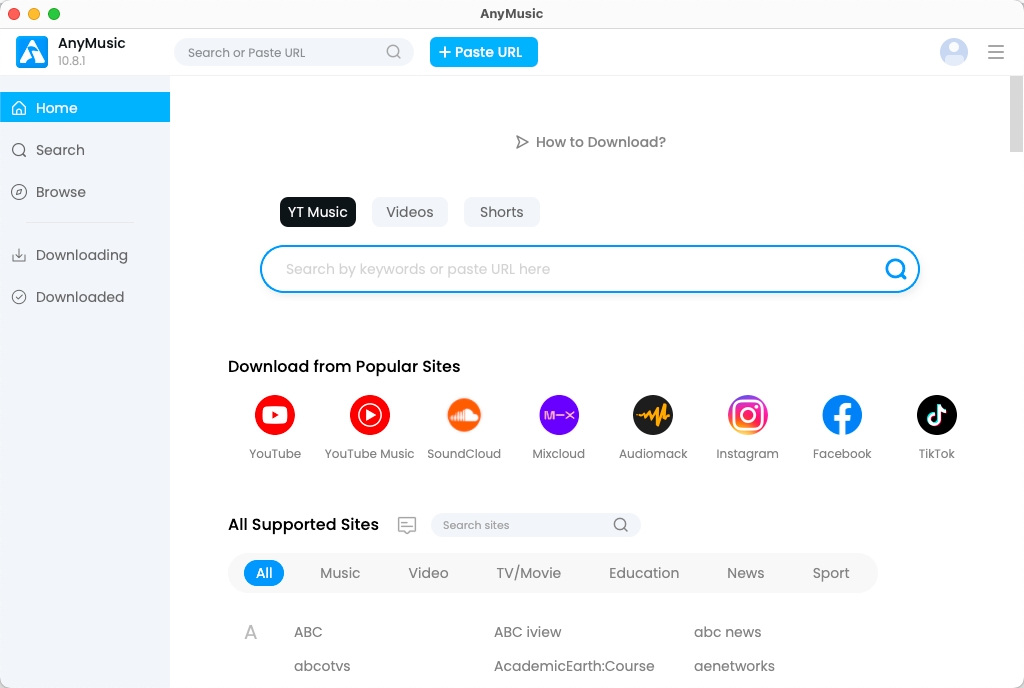Click the yellow macOS minimize window button
1024x688 pixels.
click(34, 14)
